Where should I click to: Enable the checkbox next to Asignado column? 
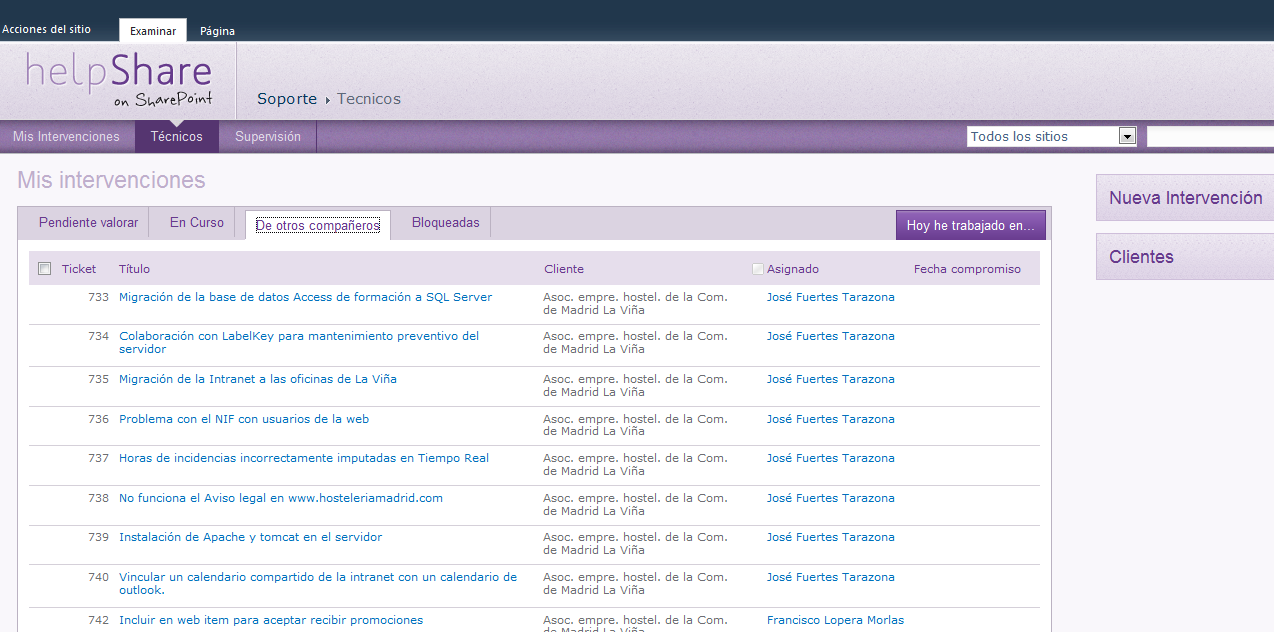click(757, 269)
